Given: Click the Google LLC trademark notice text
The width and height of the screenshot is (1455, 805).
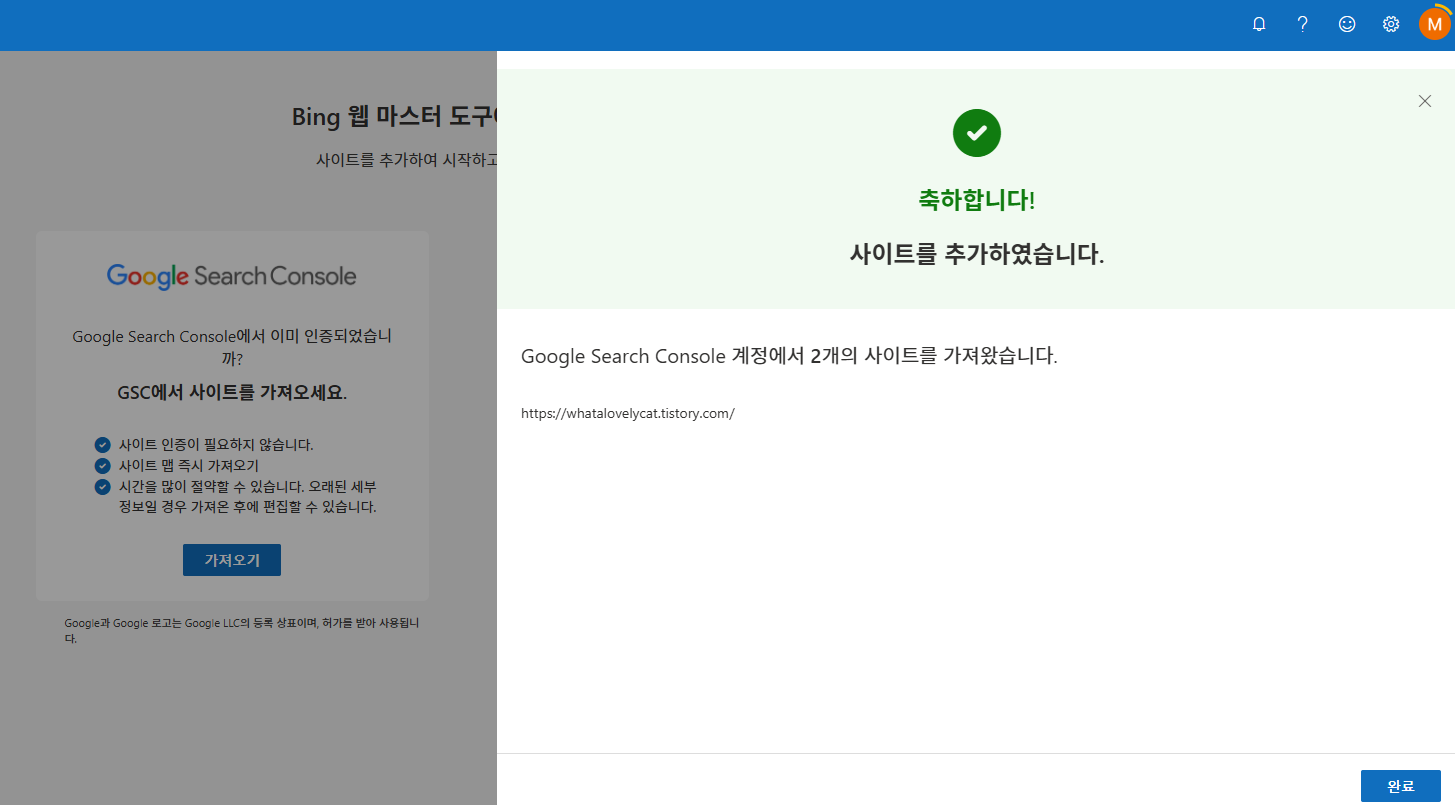Looking at the screenshot, I should tap(241, 630).
